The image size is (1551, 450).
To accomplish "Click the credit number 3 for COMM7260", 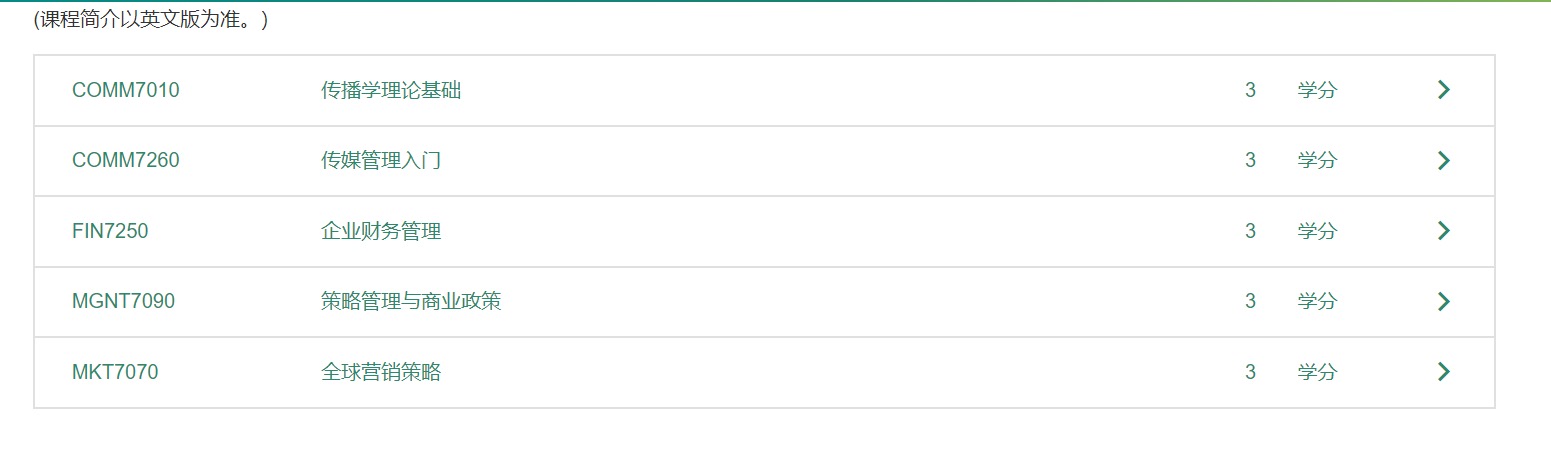I will tap(1250, 160).
